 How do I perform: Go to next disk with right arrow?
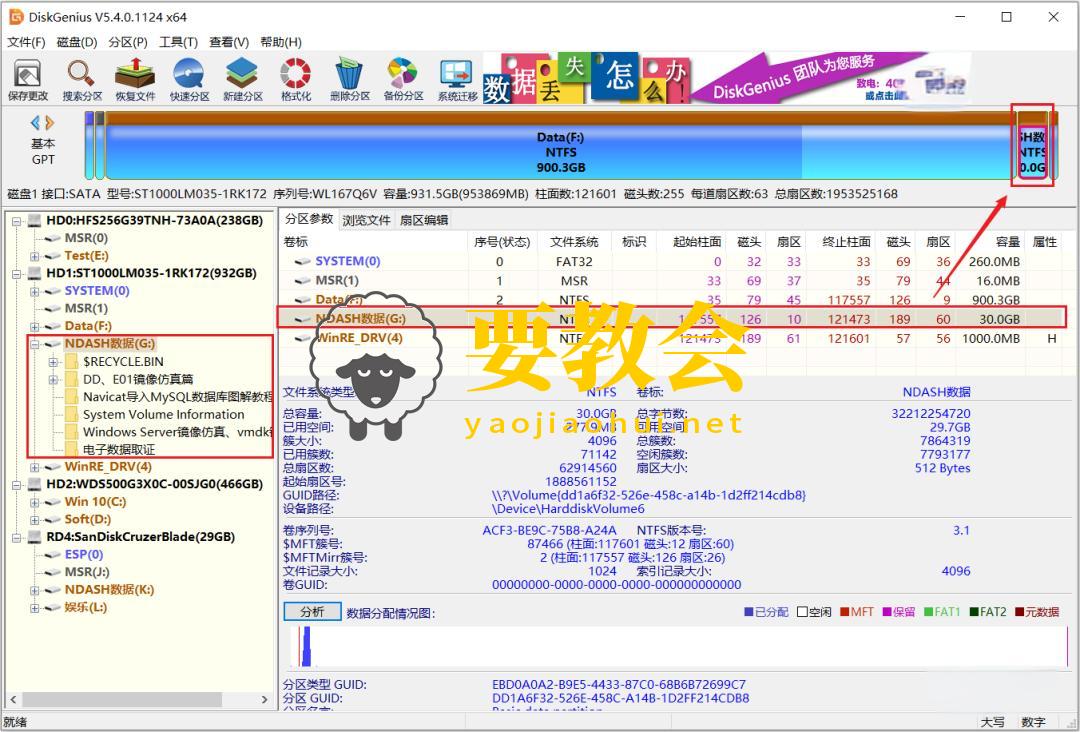[50, 123]
